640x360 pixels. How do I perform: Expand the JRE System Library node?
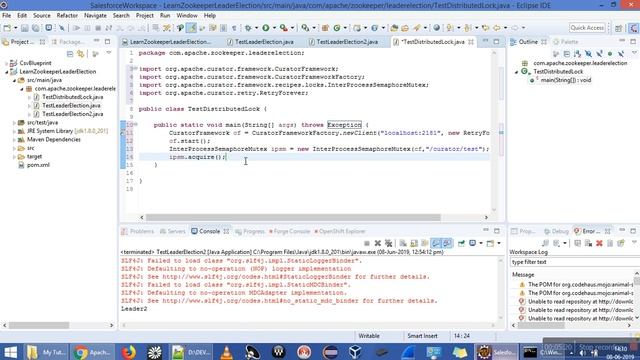(14, 131)
